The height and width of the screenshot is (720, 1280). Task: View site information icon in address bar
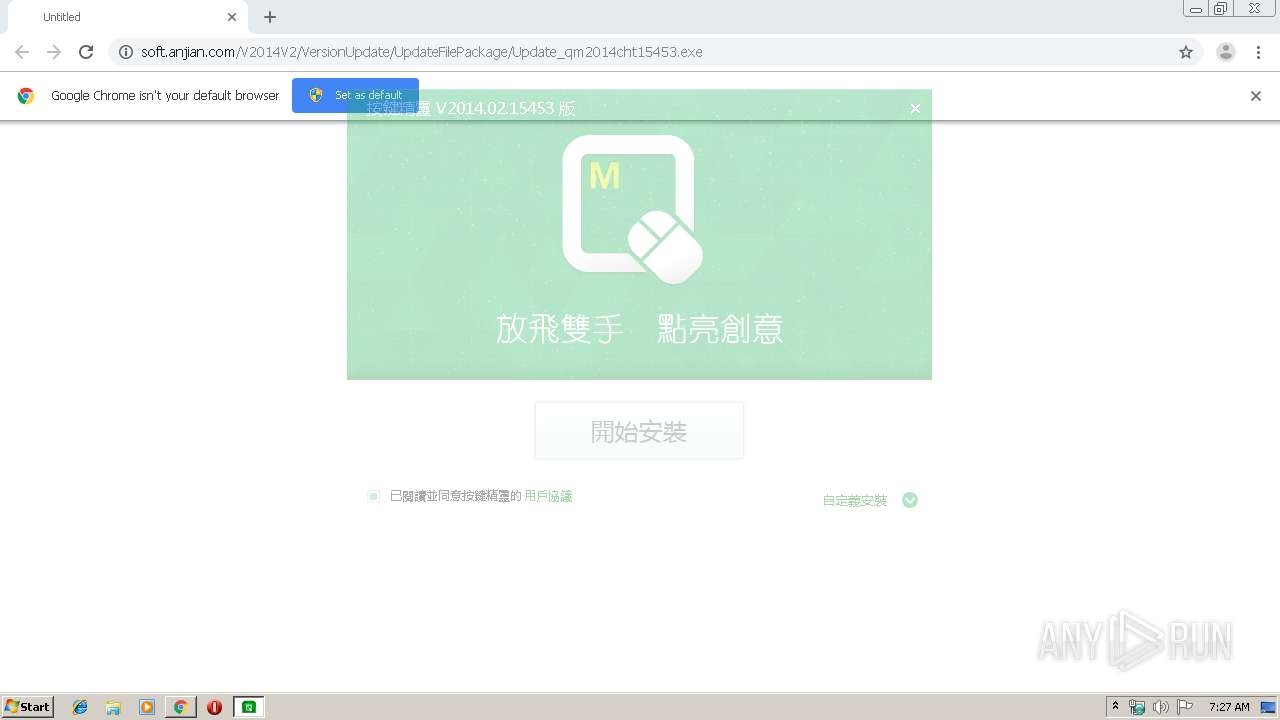(126, 52)
